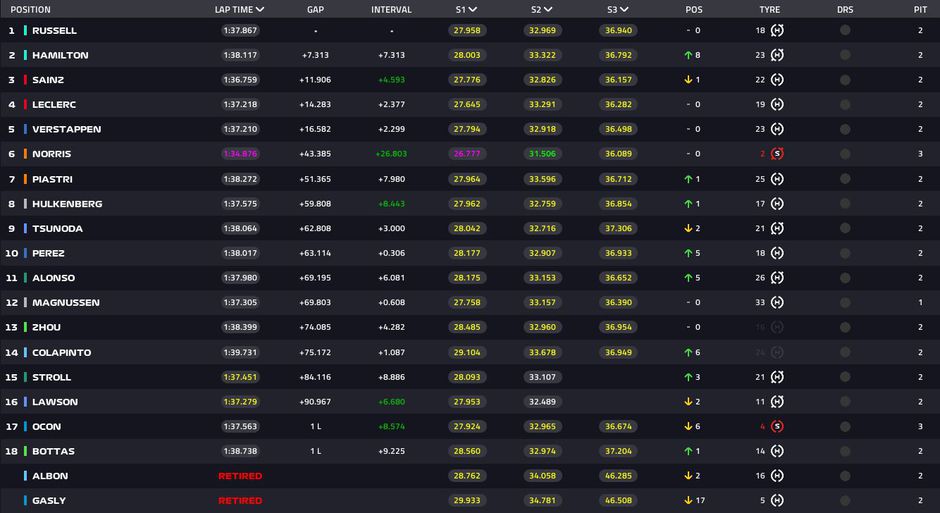Select the INTERVAL column header
This screenshot has height=513, width=940.
click(x=391, y=9)
